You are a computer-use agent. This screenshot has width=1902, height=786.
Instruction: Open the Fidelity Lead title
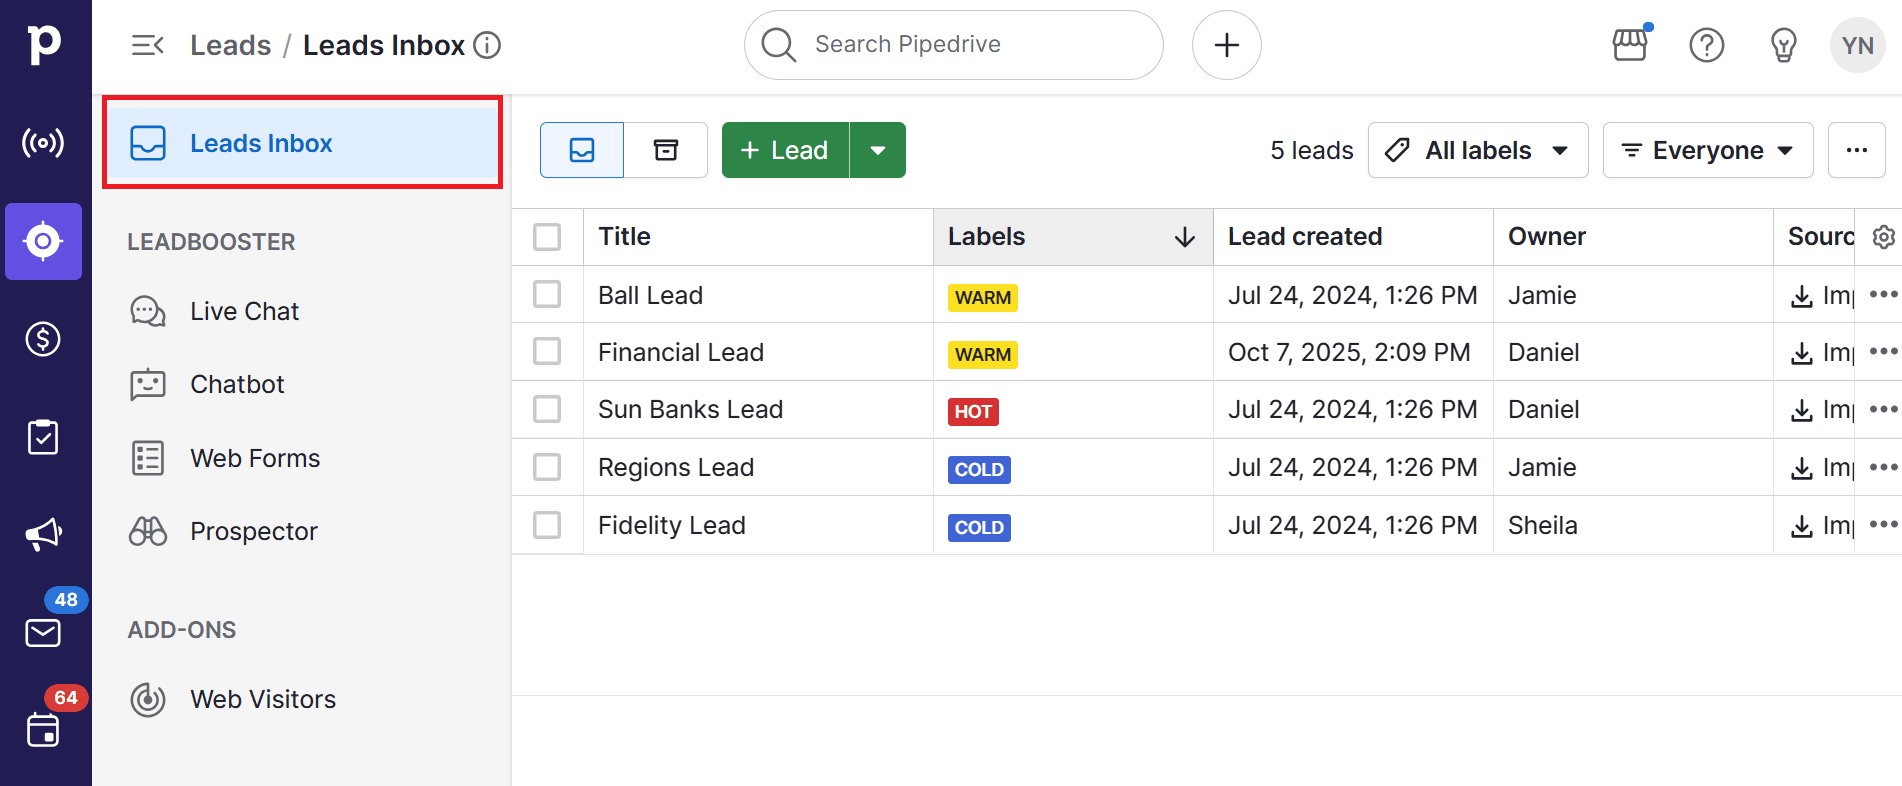pos(672,525)
